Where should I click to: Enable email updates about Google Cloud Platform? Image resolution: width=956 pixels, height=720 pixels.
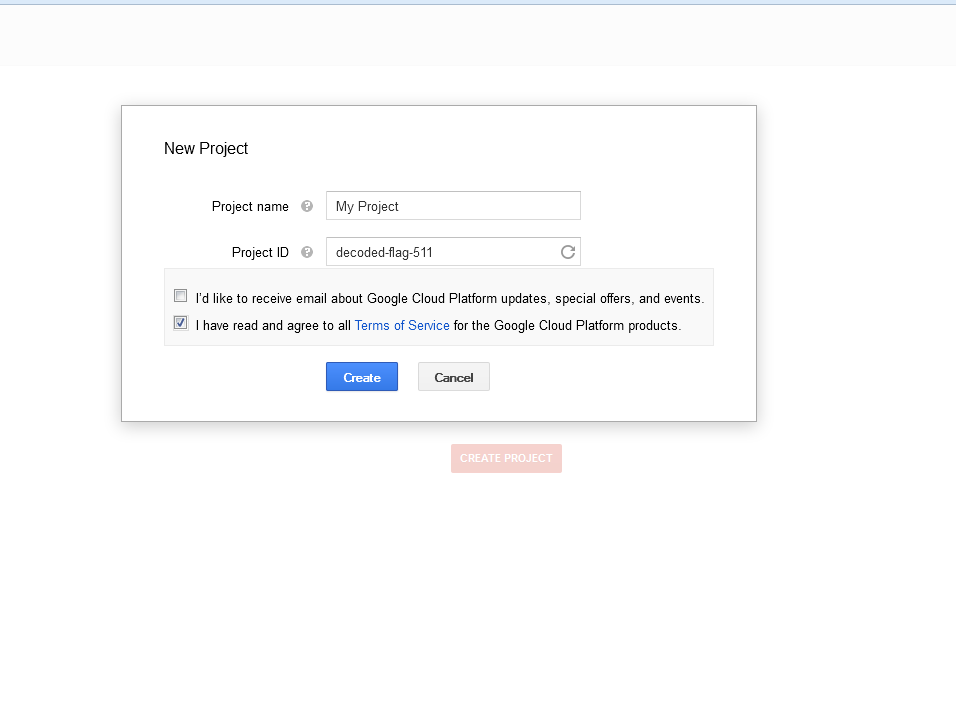(x=180, y=296)
